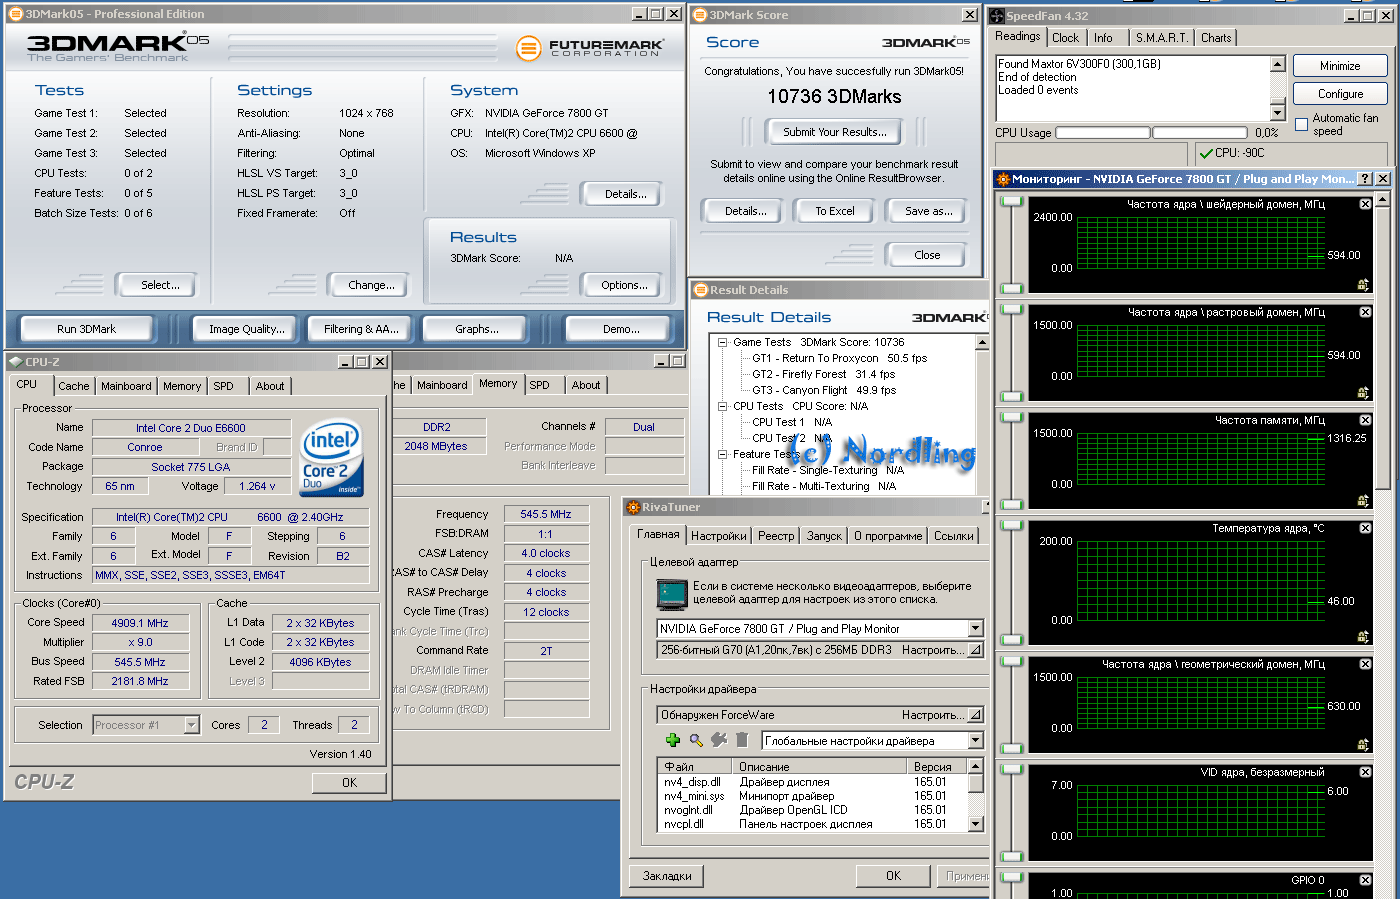The image size is (1400, 899).
Task: Click the To Excel button
Action: point(834,211)
